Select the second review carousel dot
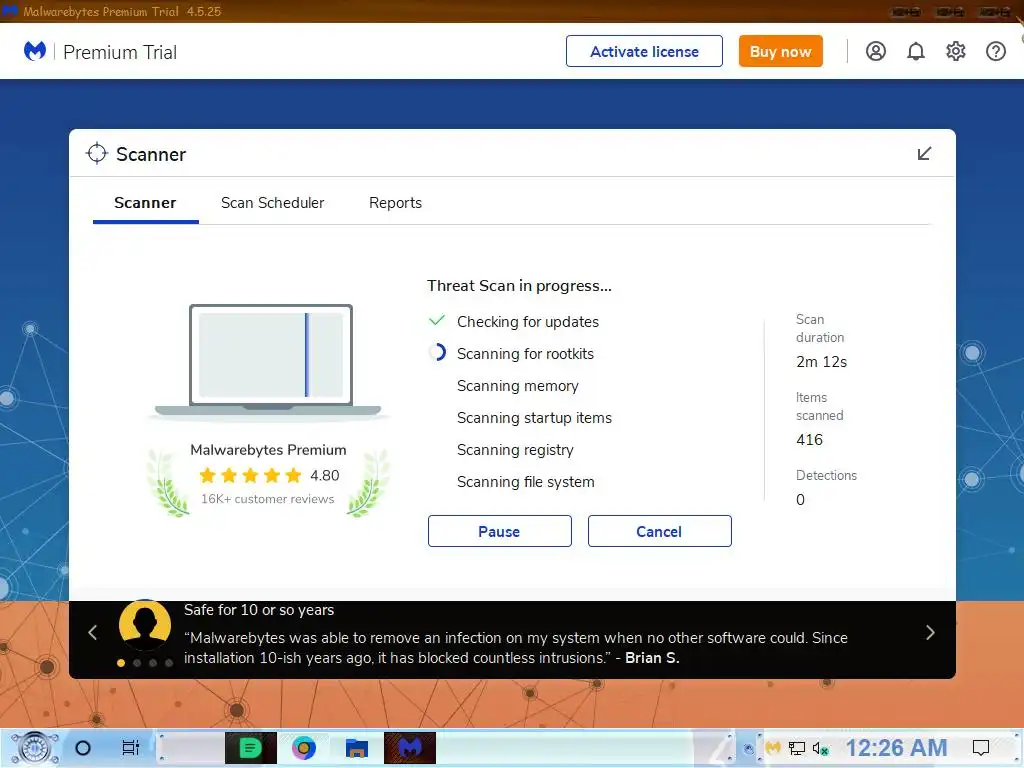The image size is (1024, 768). [x=136, y=663]
